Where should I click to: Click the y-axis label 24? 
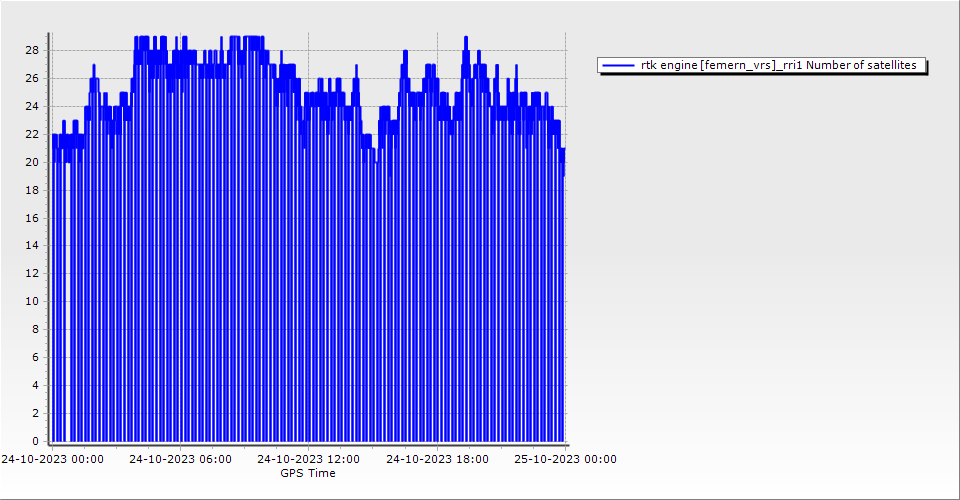tap(32, 106)
